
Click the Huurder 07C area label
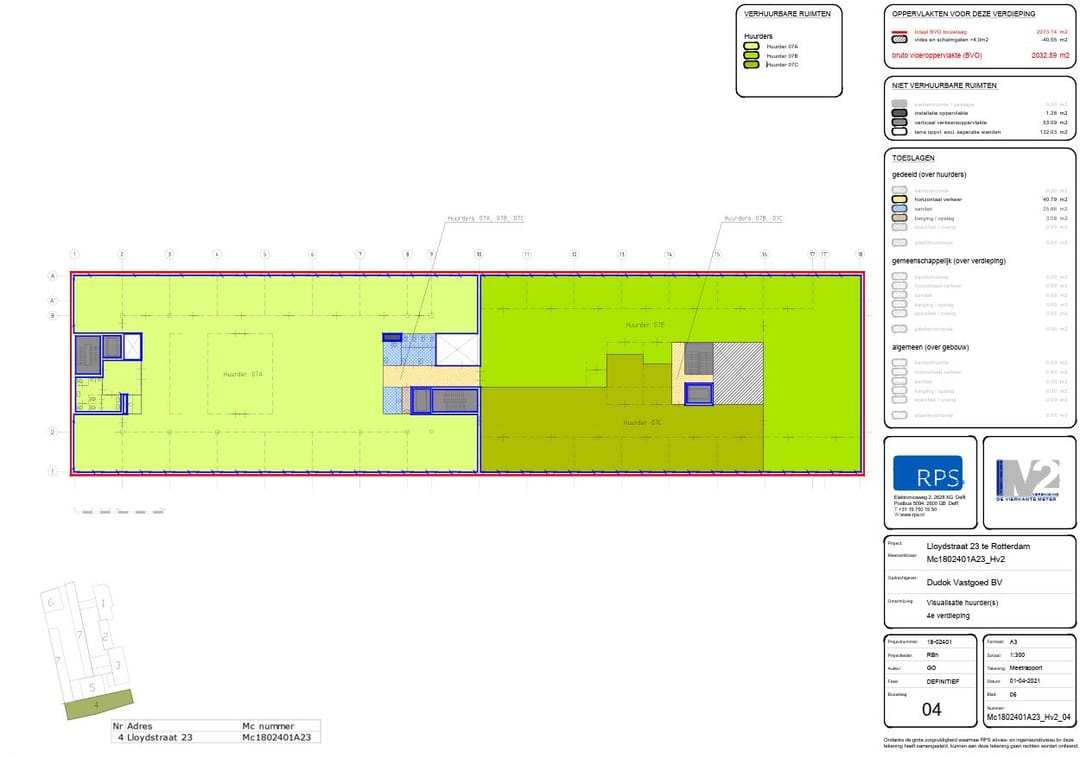642,422
